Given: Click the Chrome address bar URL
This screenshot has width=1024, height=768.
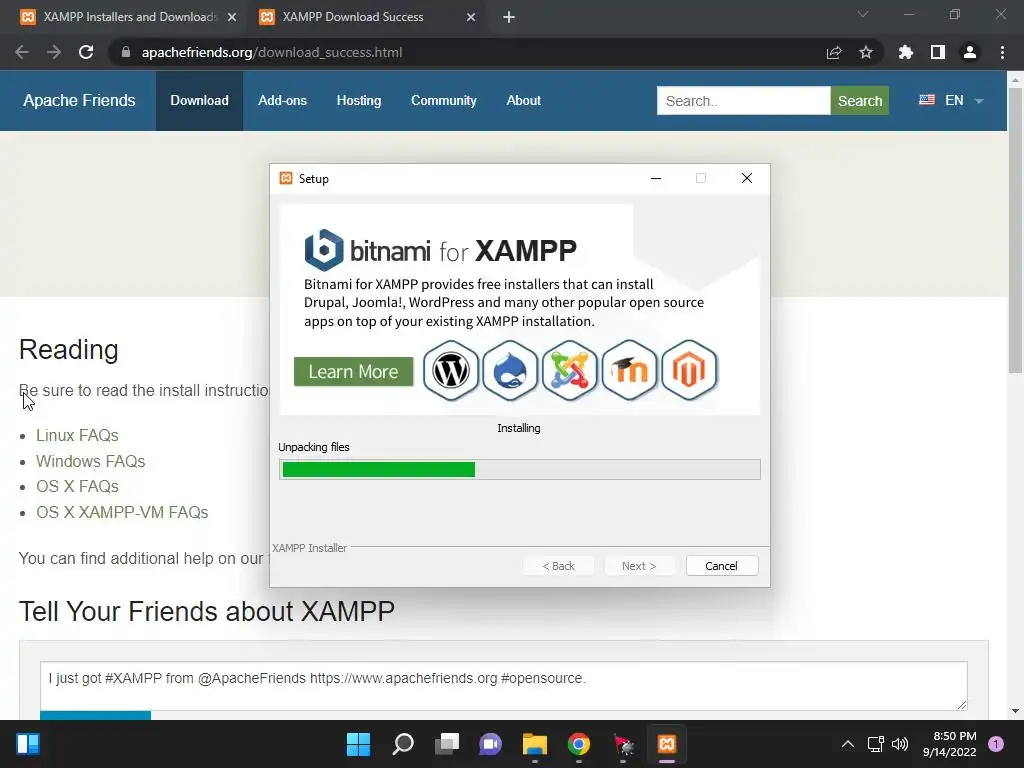Looking at the screenshot, I should click(272, 52).
